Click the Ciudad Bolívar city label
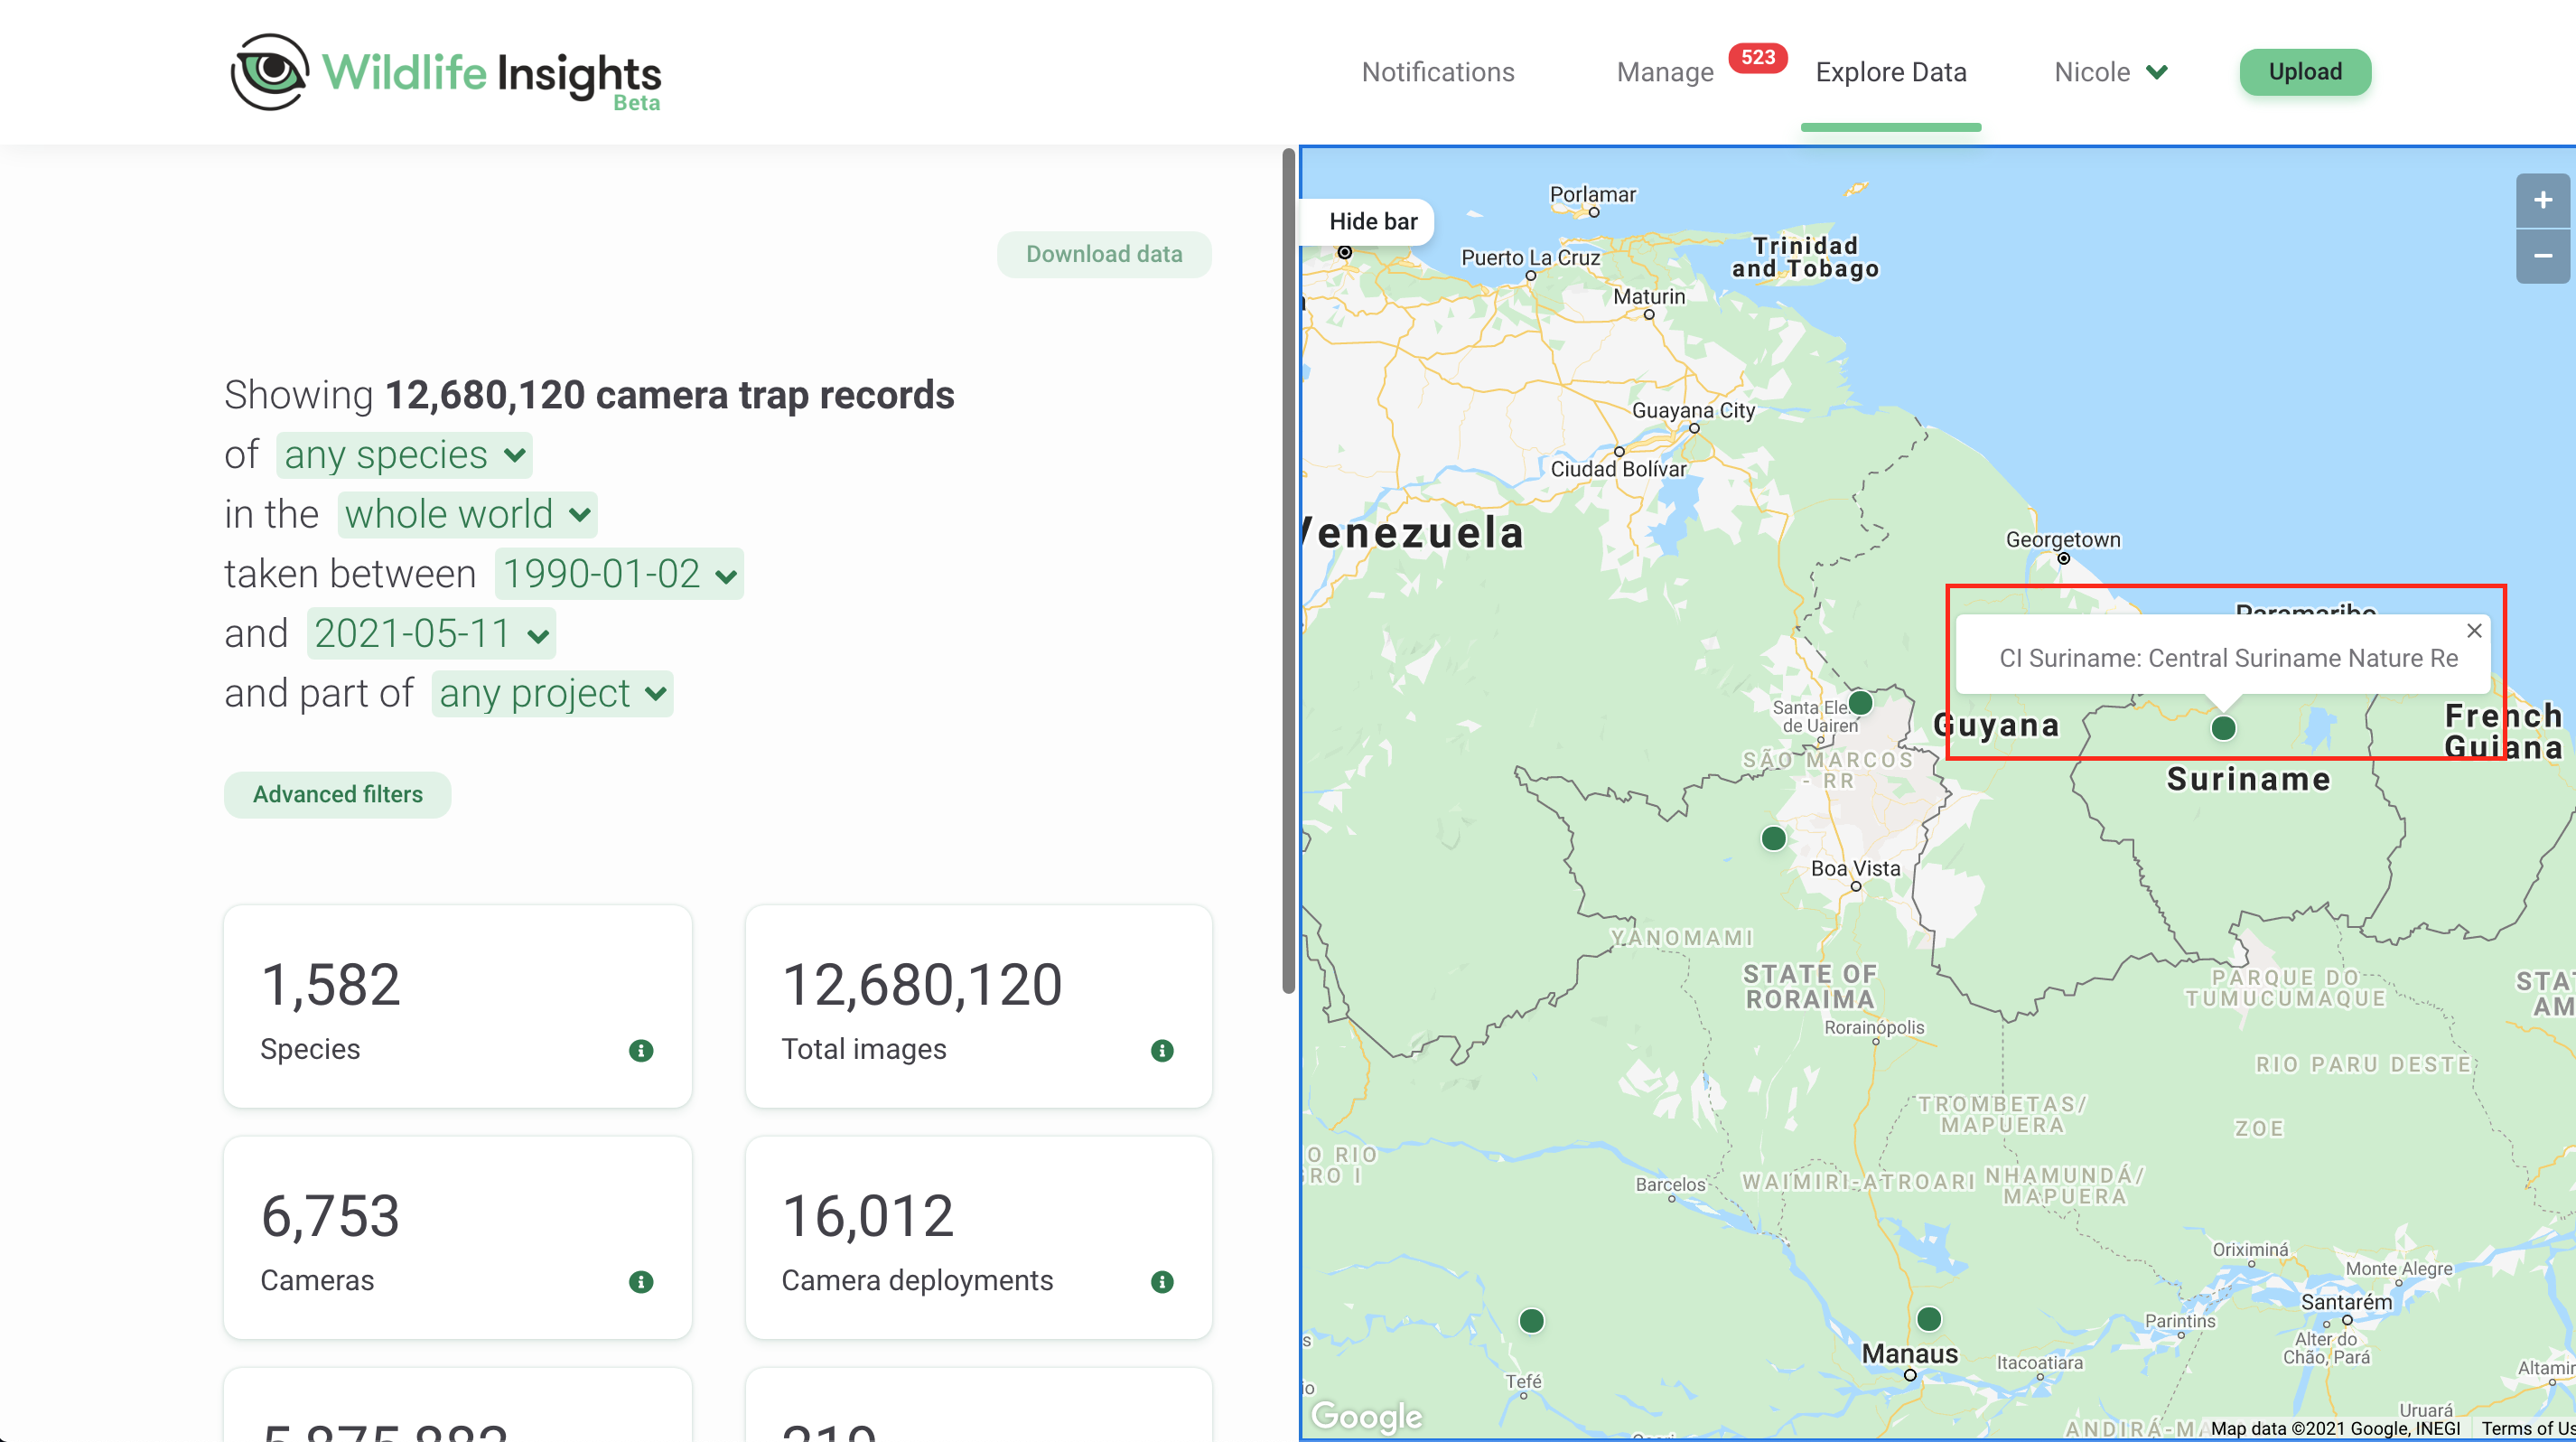The height and width of the screenshot is (1442, 2576). point(1618,468)
